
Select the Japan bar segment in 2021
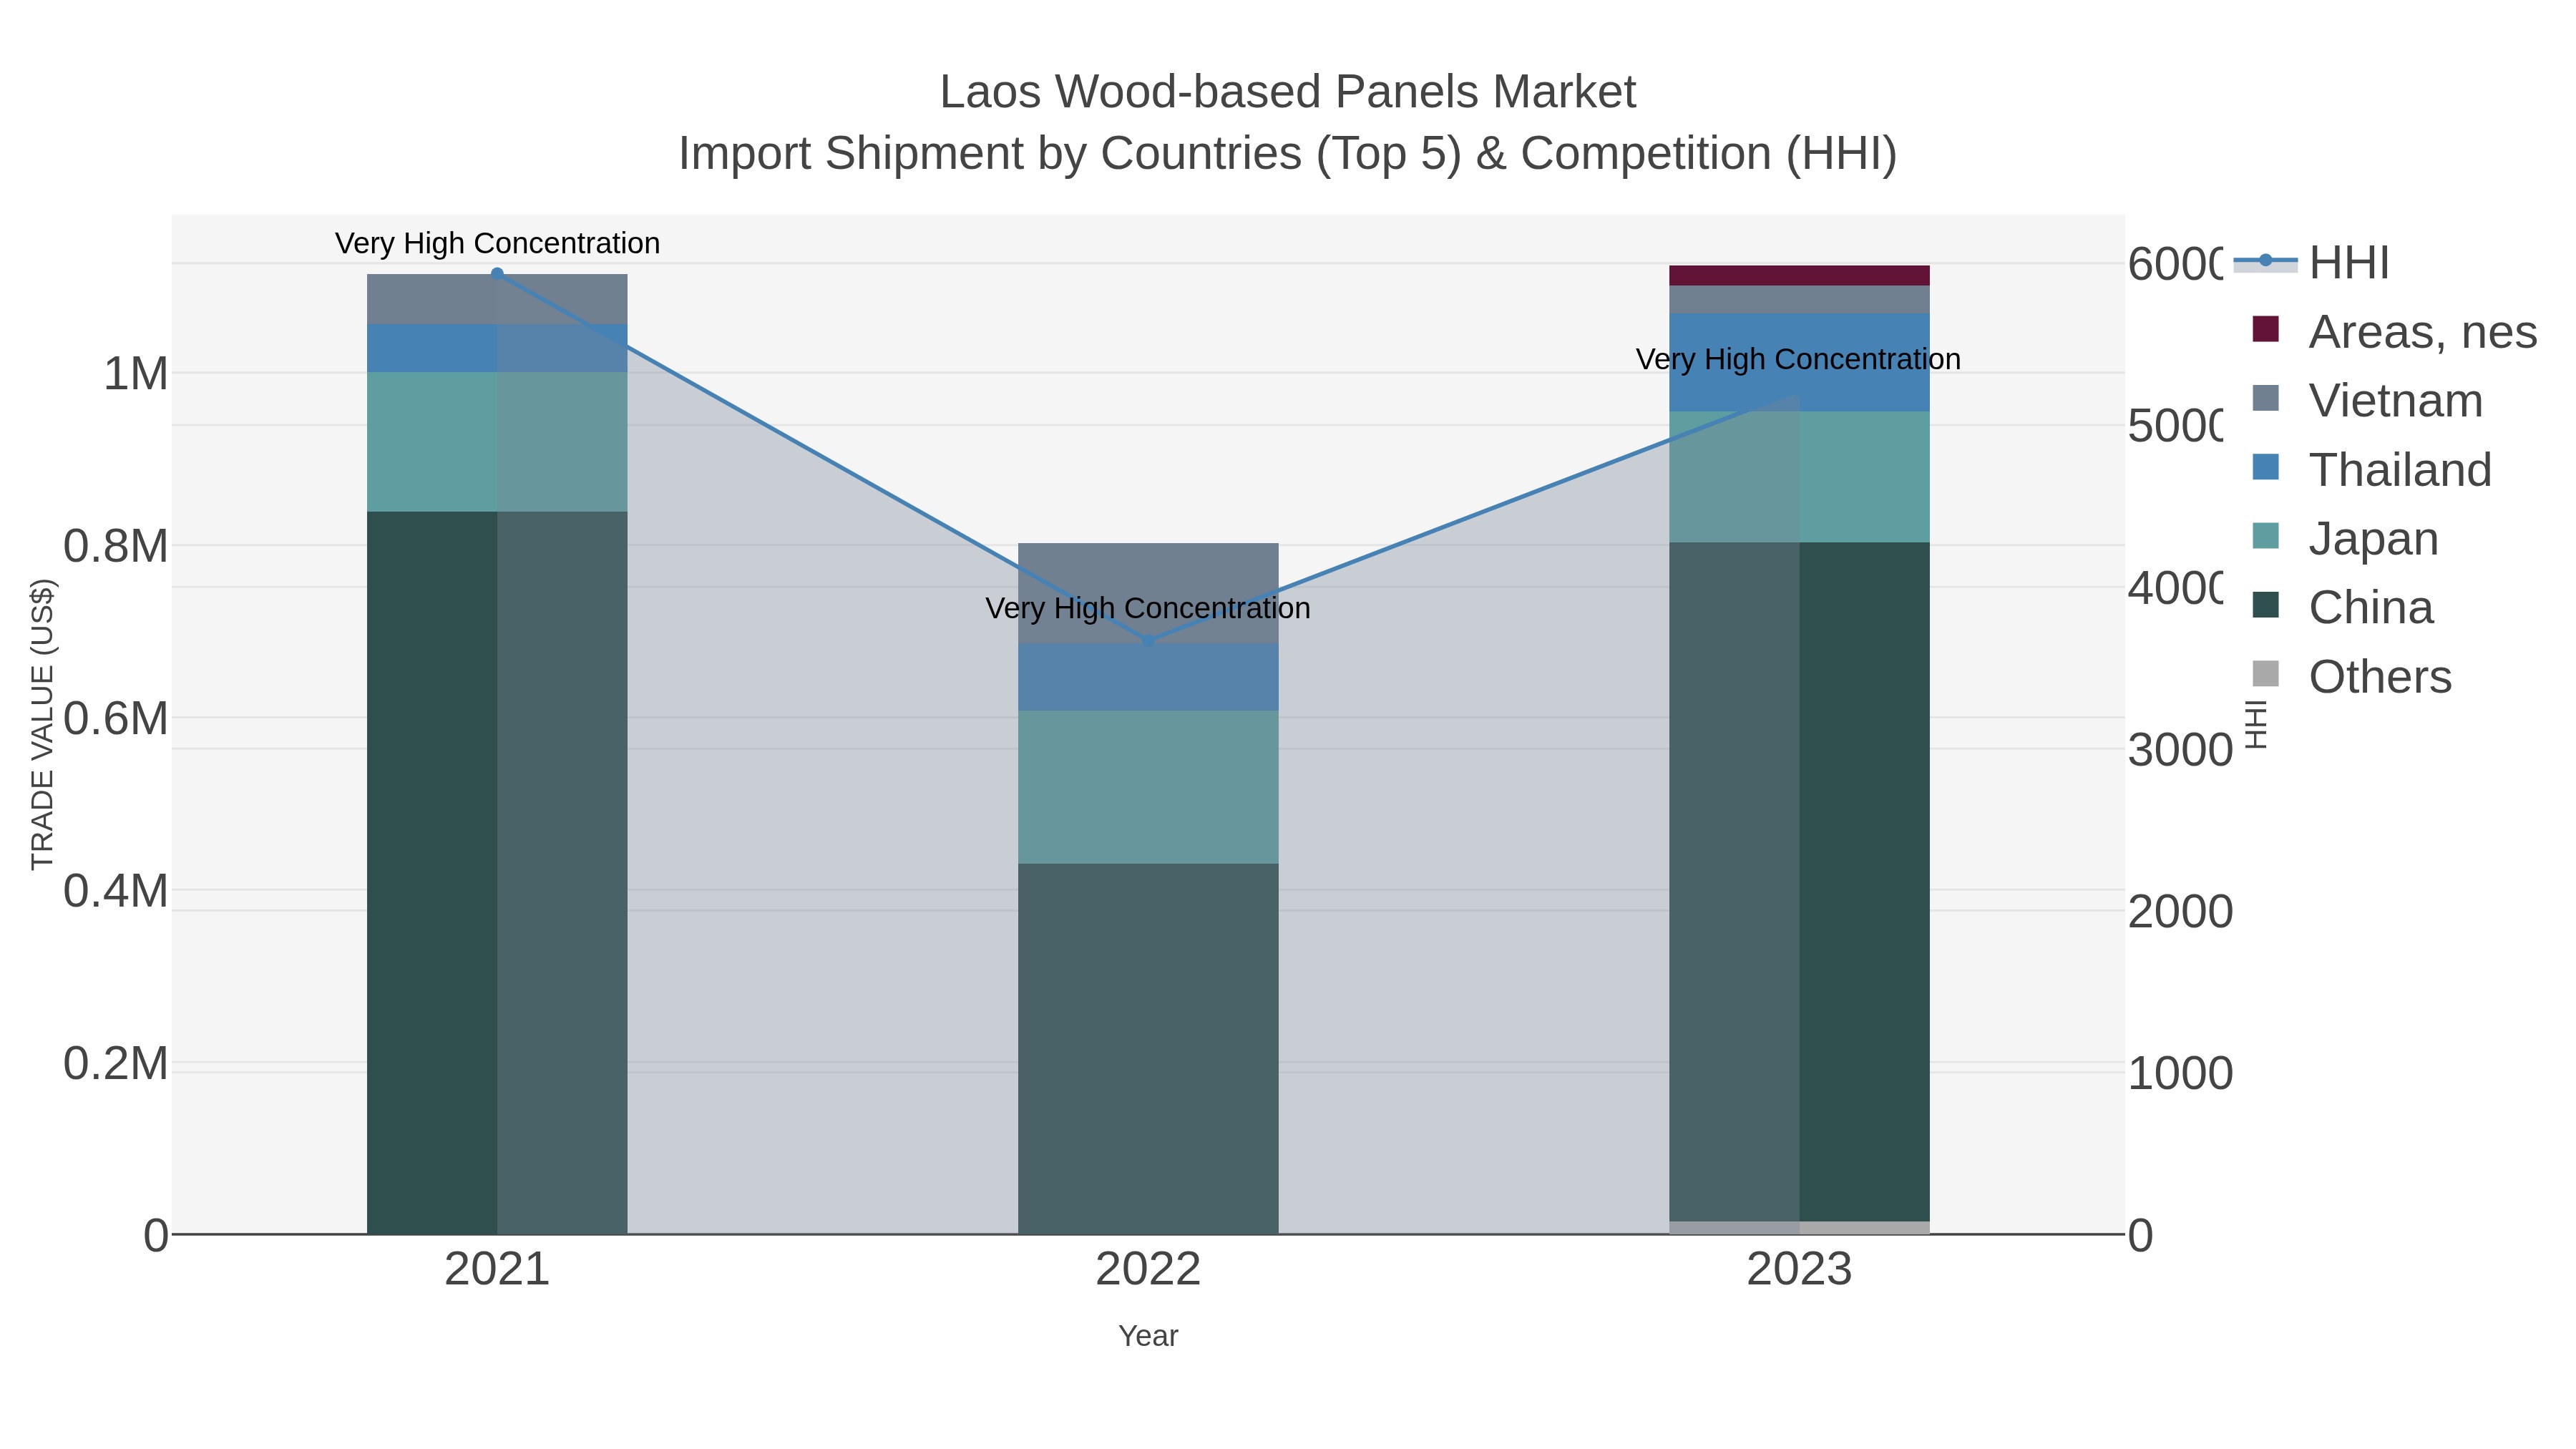(497, 442)
